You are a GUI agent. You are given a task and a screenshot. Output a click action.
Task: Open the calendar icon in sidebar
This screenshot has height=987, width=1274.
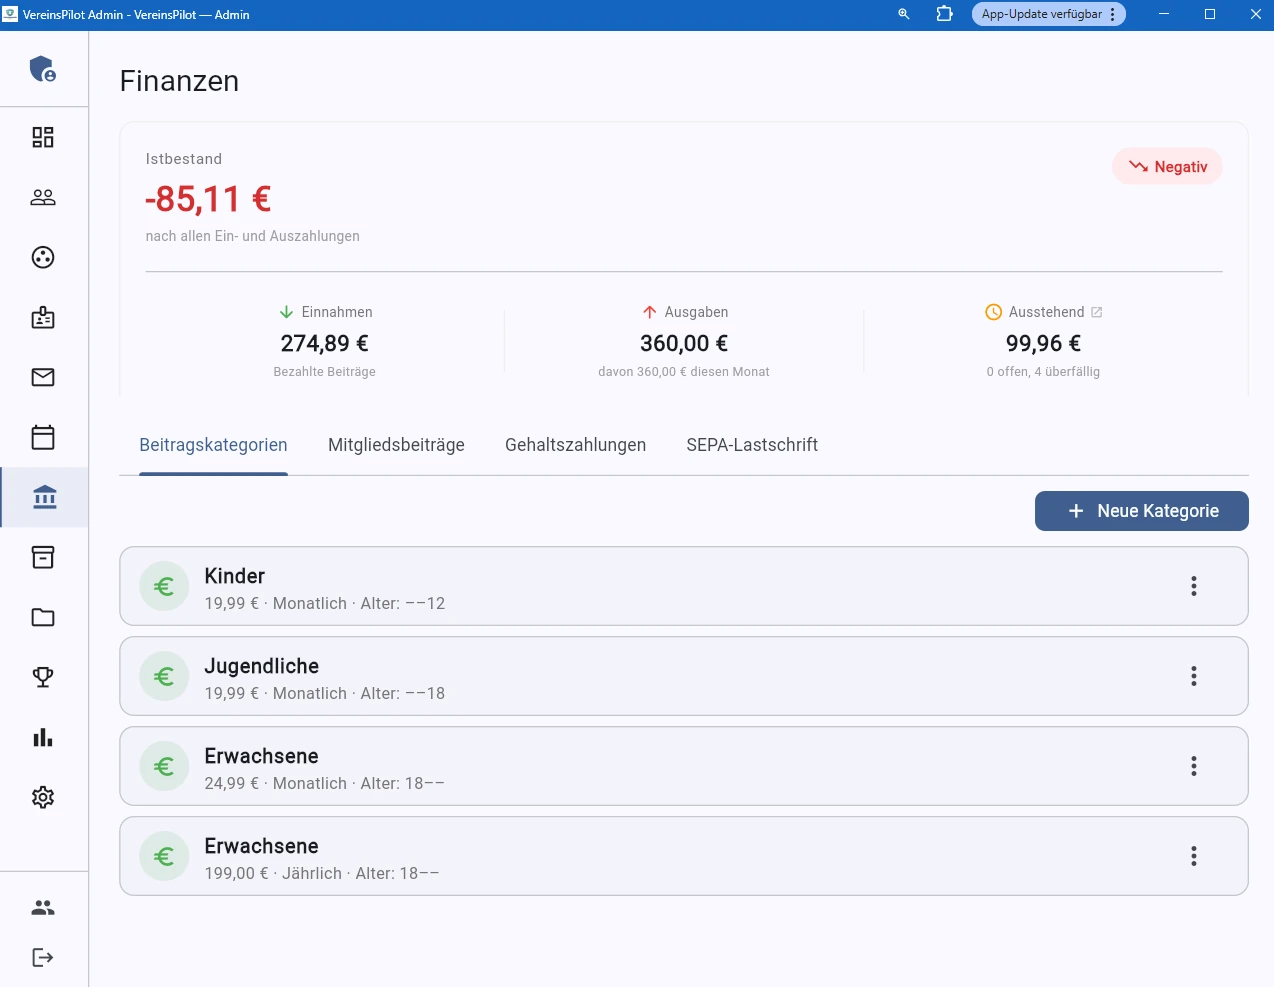click(43, 437)
